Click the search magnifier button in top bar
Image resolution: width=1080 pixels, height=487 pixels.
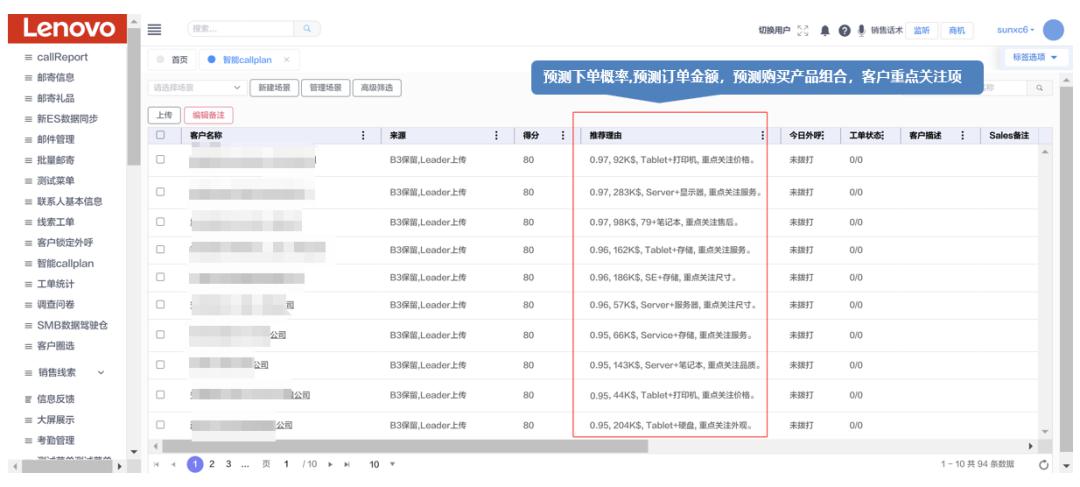pos(307,29)
